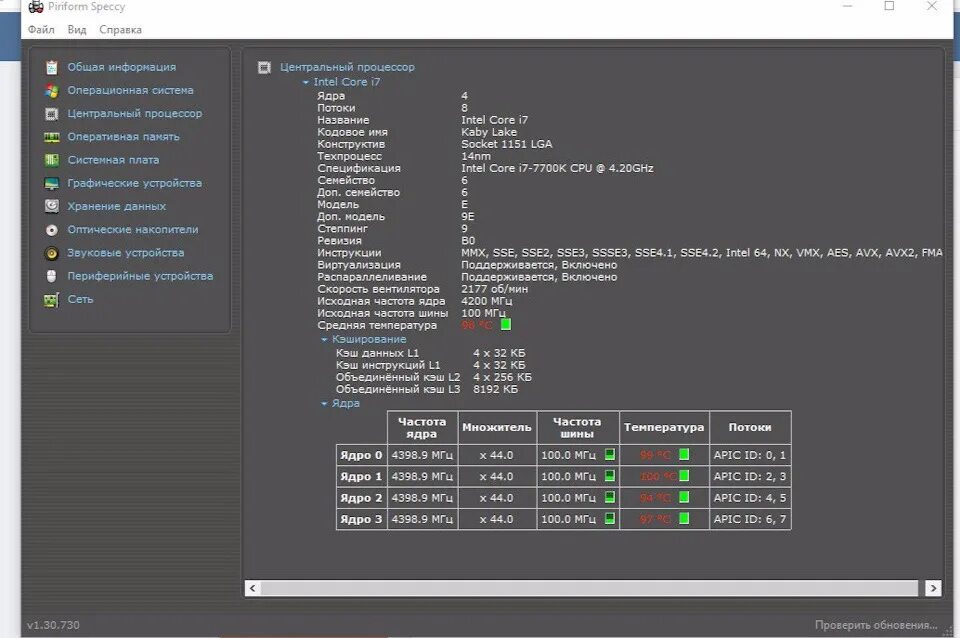Maximize the Speccy window
This screenshot has width=960, height=638.
pos(889,6)
